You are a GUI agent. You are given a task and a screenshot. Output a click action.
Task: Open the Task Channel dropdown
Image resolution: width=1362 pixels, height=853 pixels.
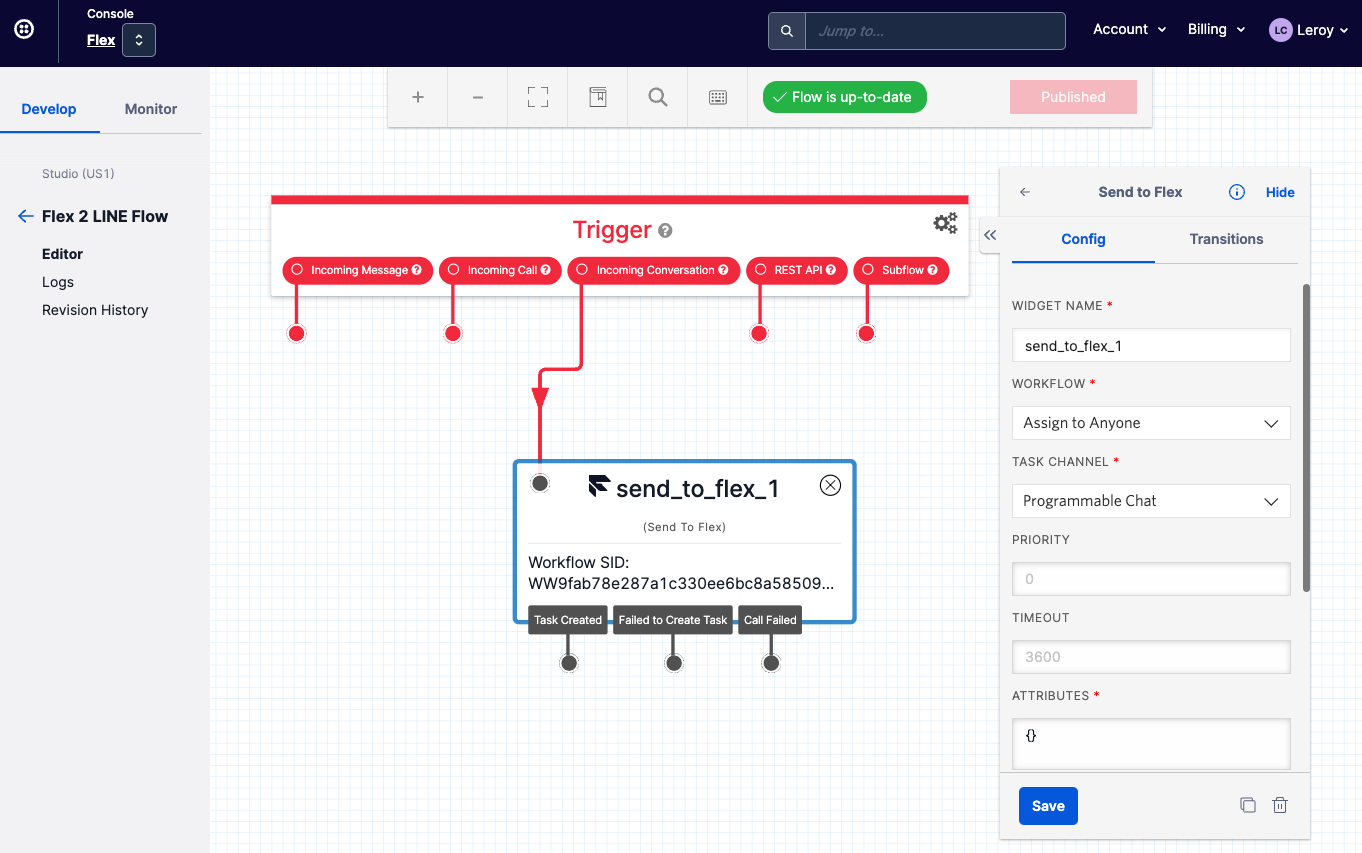(1150, 501)
